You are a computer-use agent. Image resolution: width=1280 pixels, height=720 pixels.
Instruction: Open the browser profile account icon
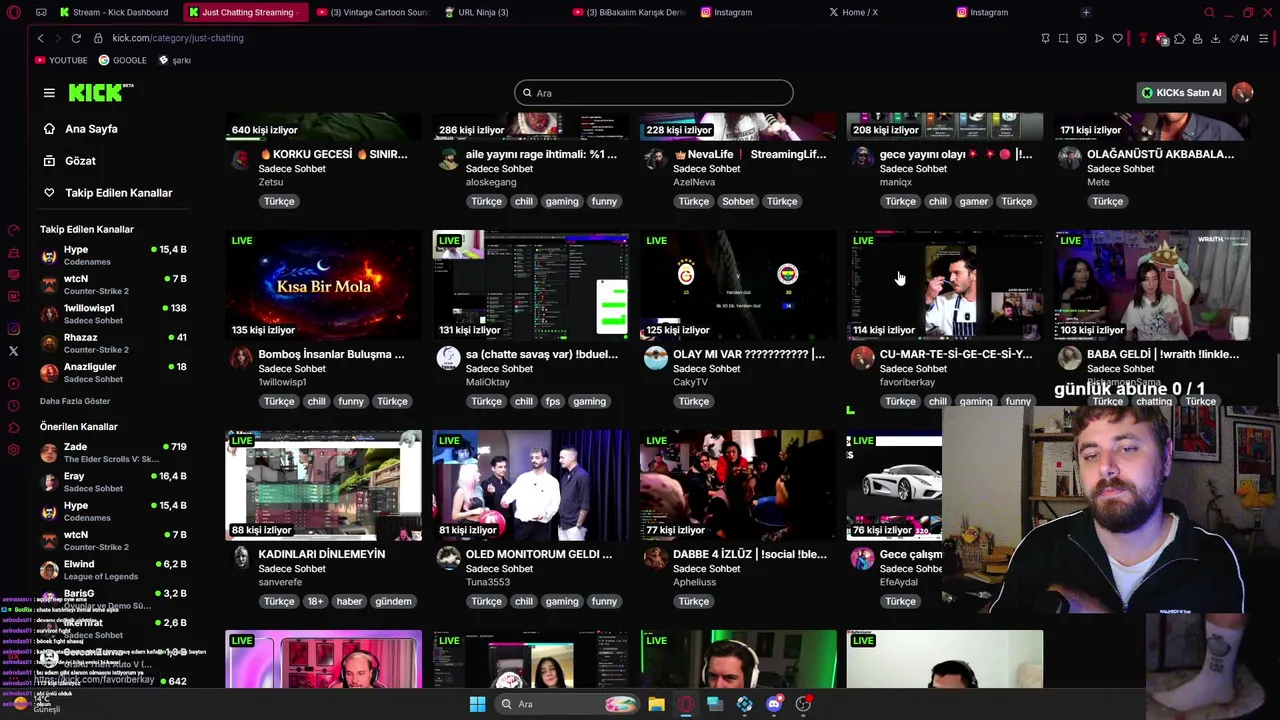coord(1197,38)
